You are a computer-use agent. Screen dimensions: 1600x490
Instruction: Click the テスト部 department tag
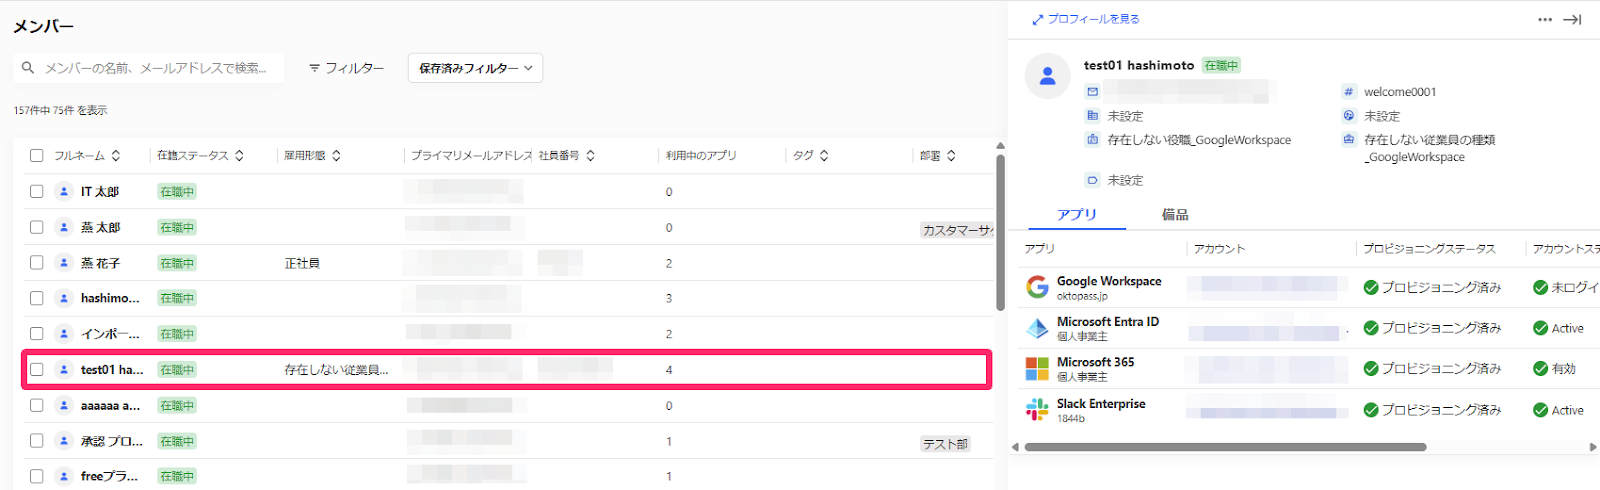945,444
